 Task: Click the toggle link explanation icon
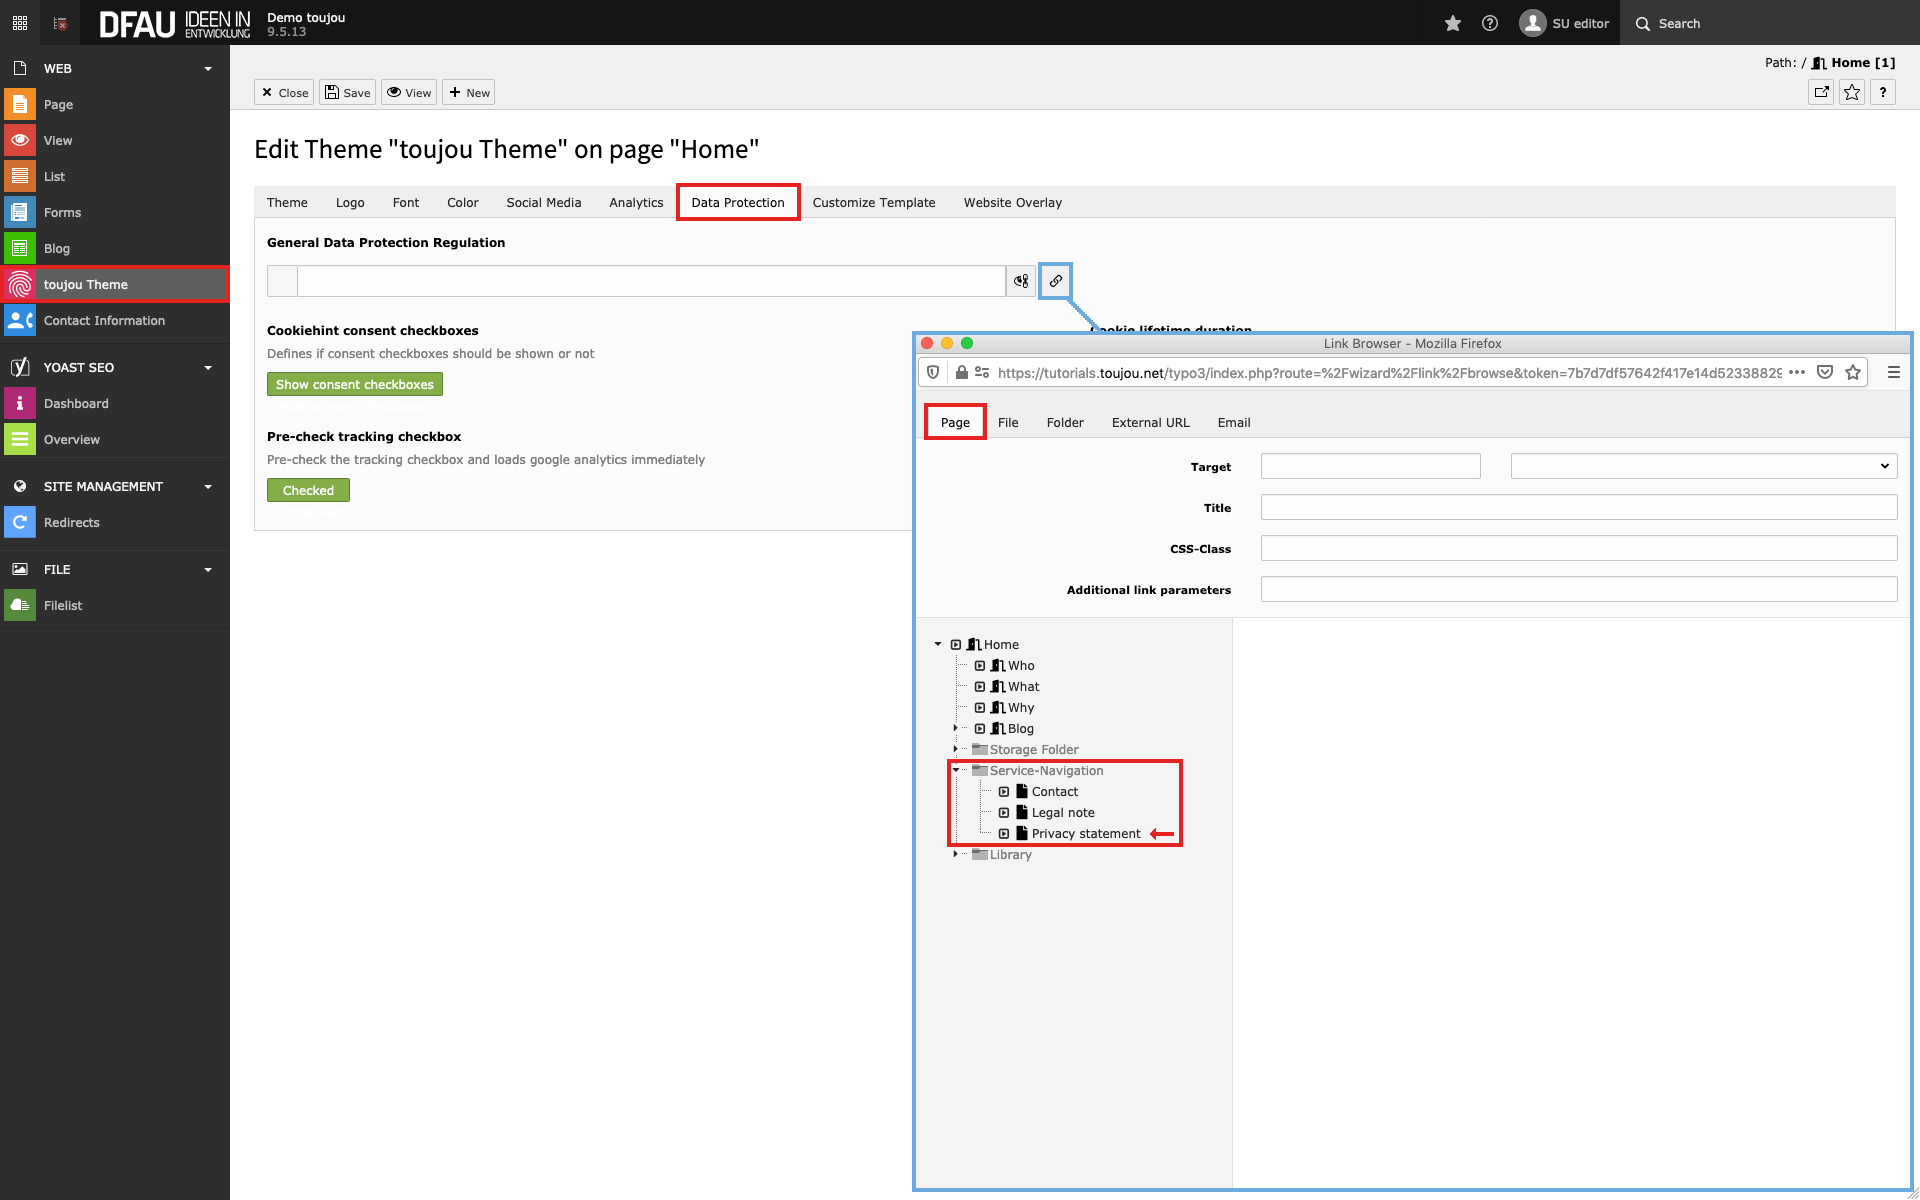pyautogui.click(x=1021, y=281)
